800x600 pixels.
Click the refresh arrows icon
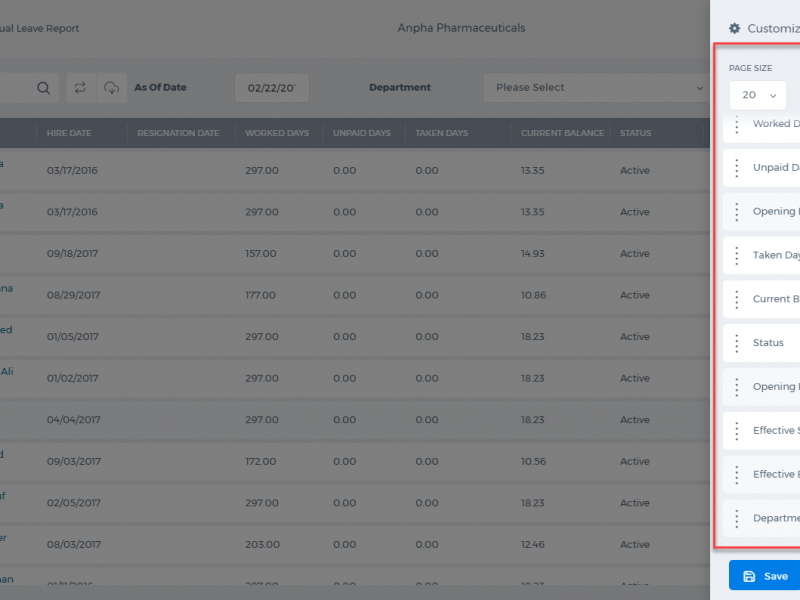click(80, 88)
